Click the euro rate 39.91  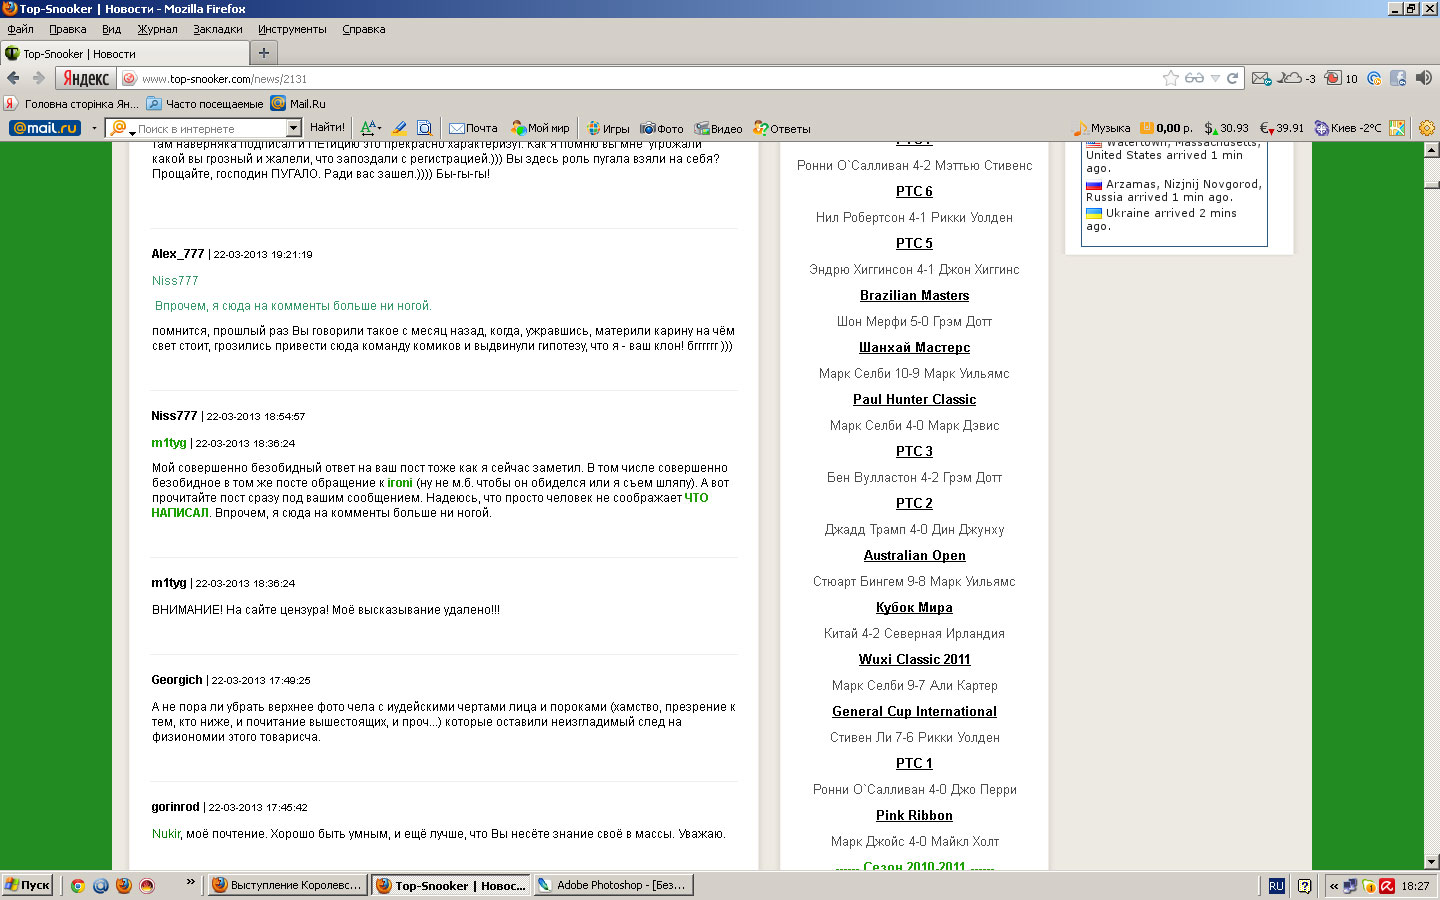click(x=1281, y=128)
